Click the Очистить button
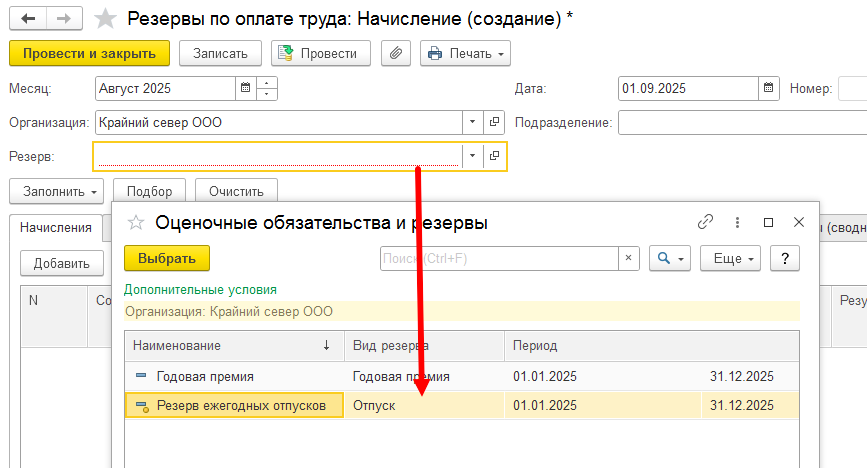This screenshot has width=867, height=468. (x=236, y=191)
